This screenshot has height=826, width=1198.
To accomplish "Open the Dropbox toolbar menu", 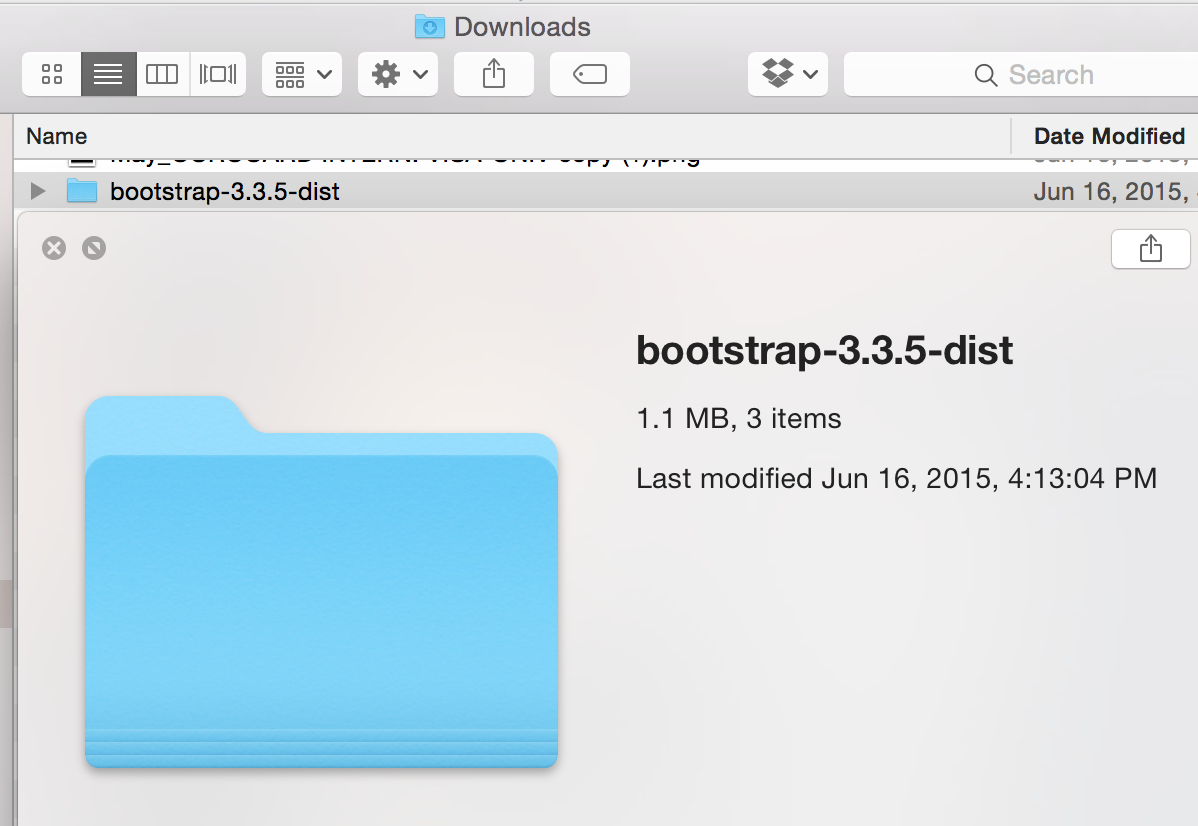I will pos(788,74).
